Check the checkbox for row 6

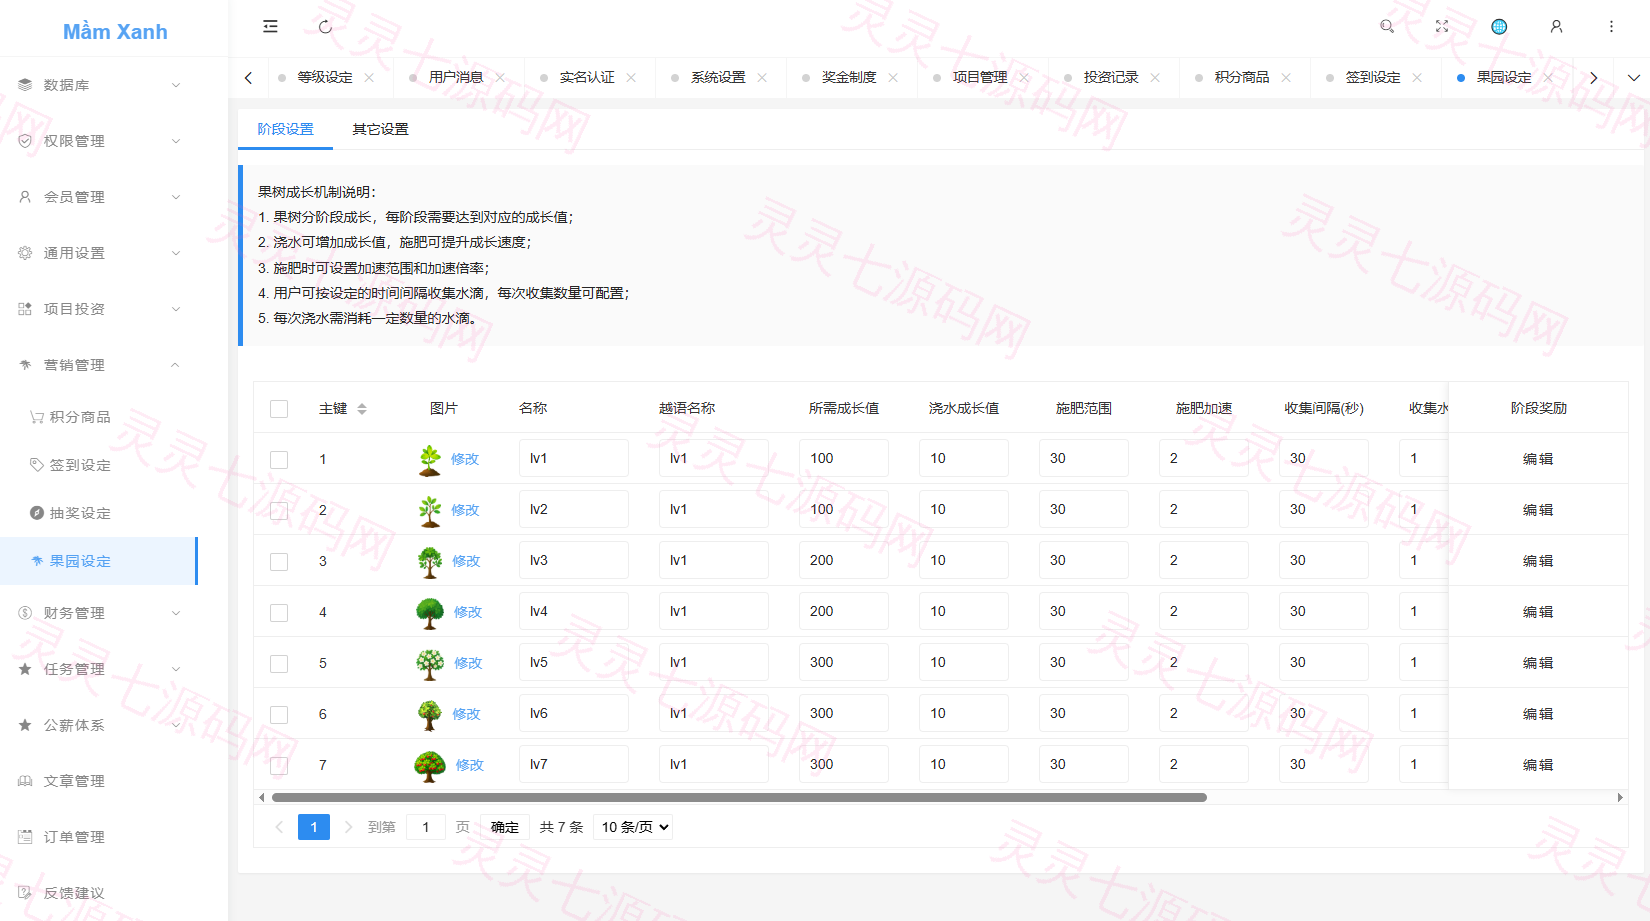pos(279,715)
